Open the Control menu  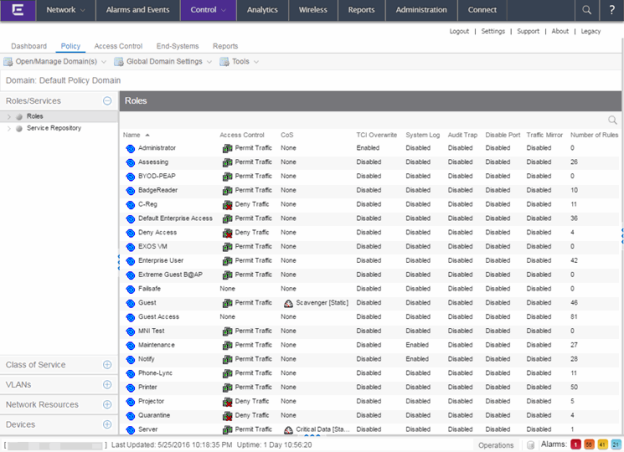tap(208, 10)
